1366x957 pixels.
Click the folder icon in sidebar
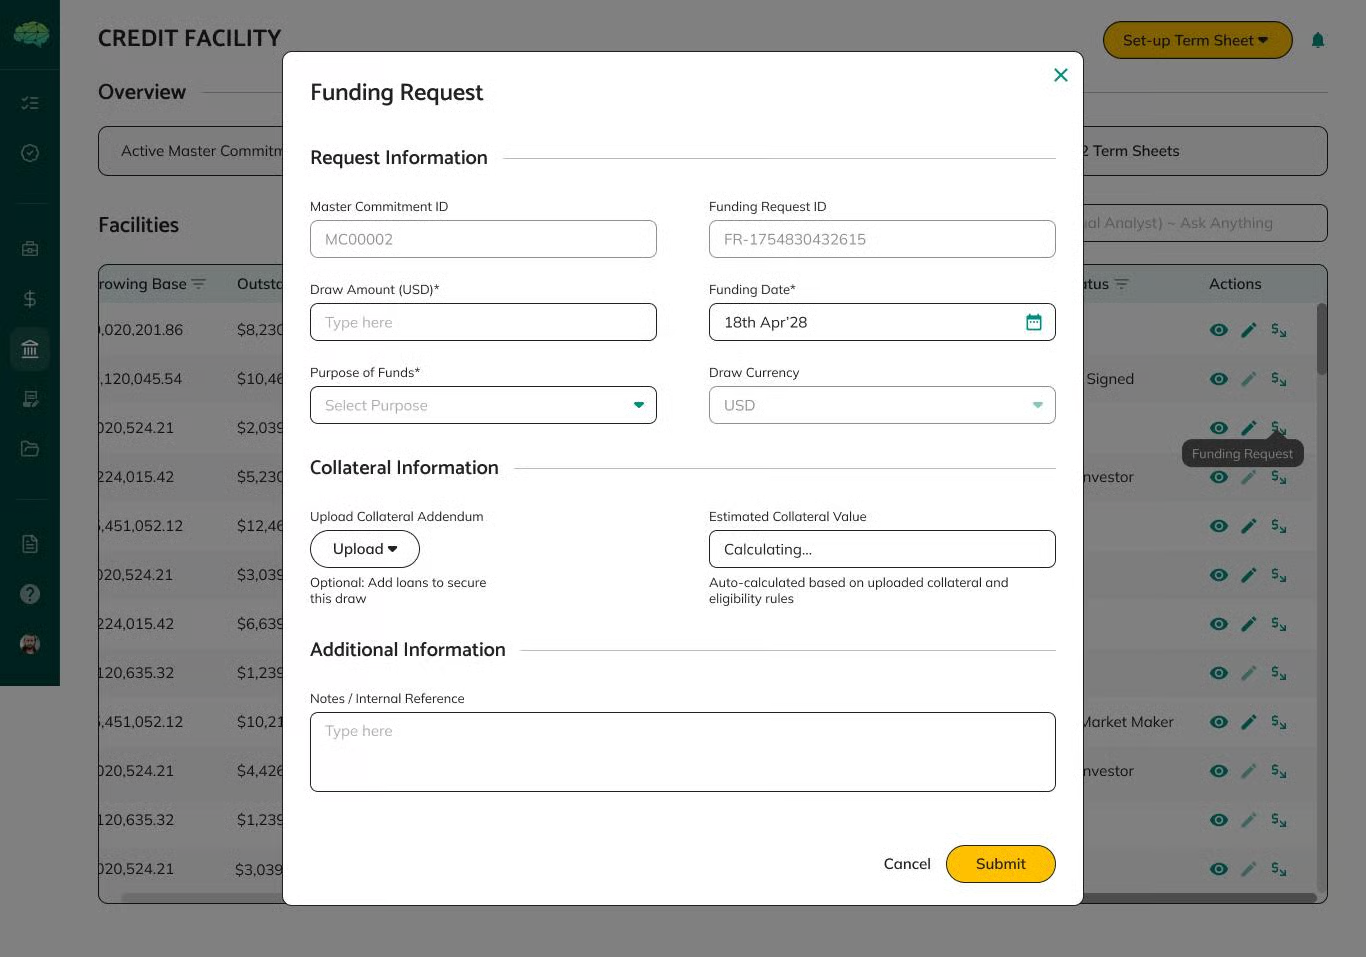pyautogui.click(x=30, y=449)
